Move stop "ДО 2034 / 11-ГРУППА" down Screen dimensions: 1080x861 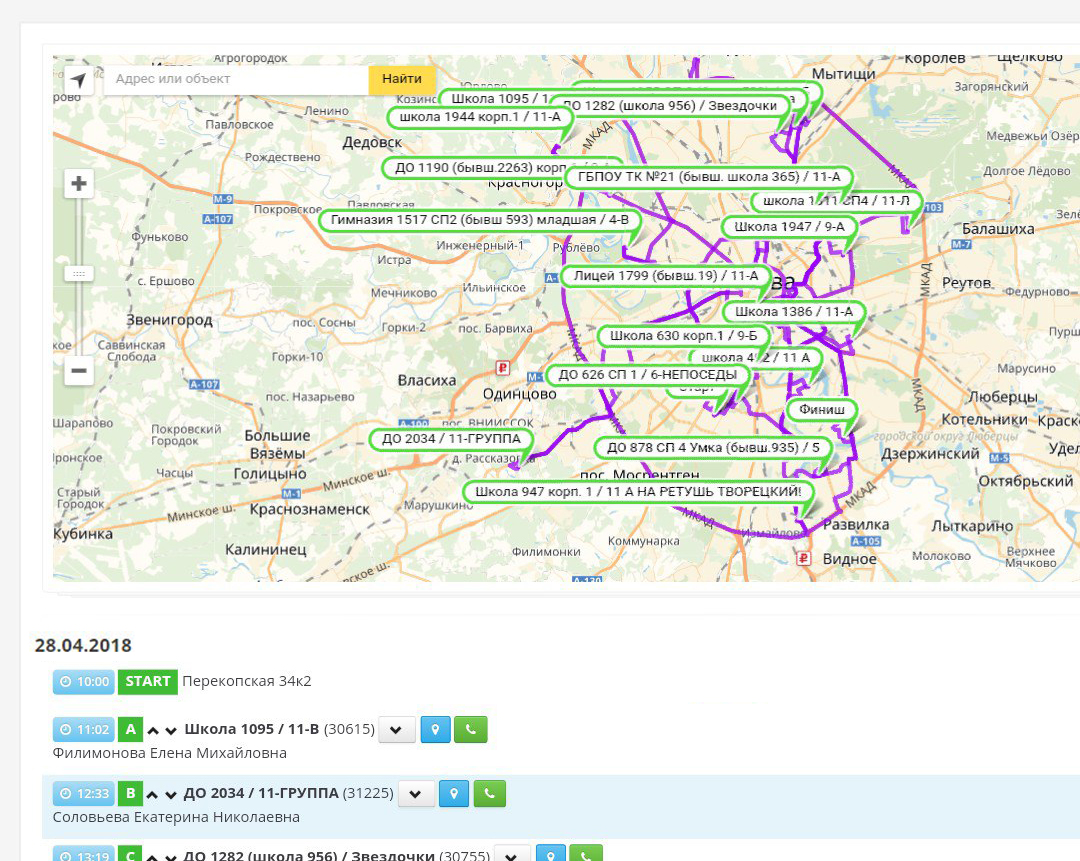tap(171, 794)
